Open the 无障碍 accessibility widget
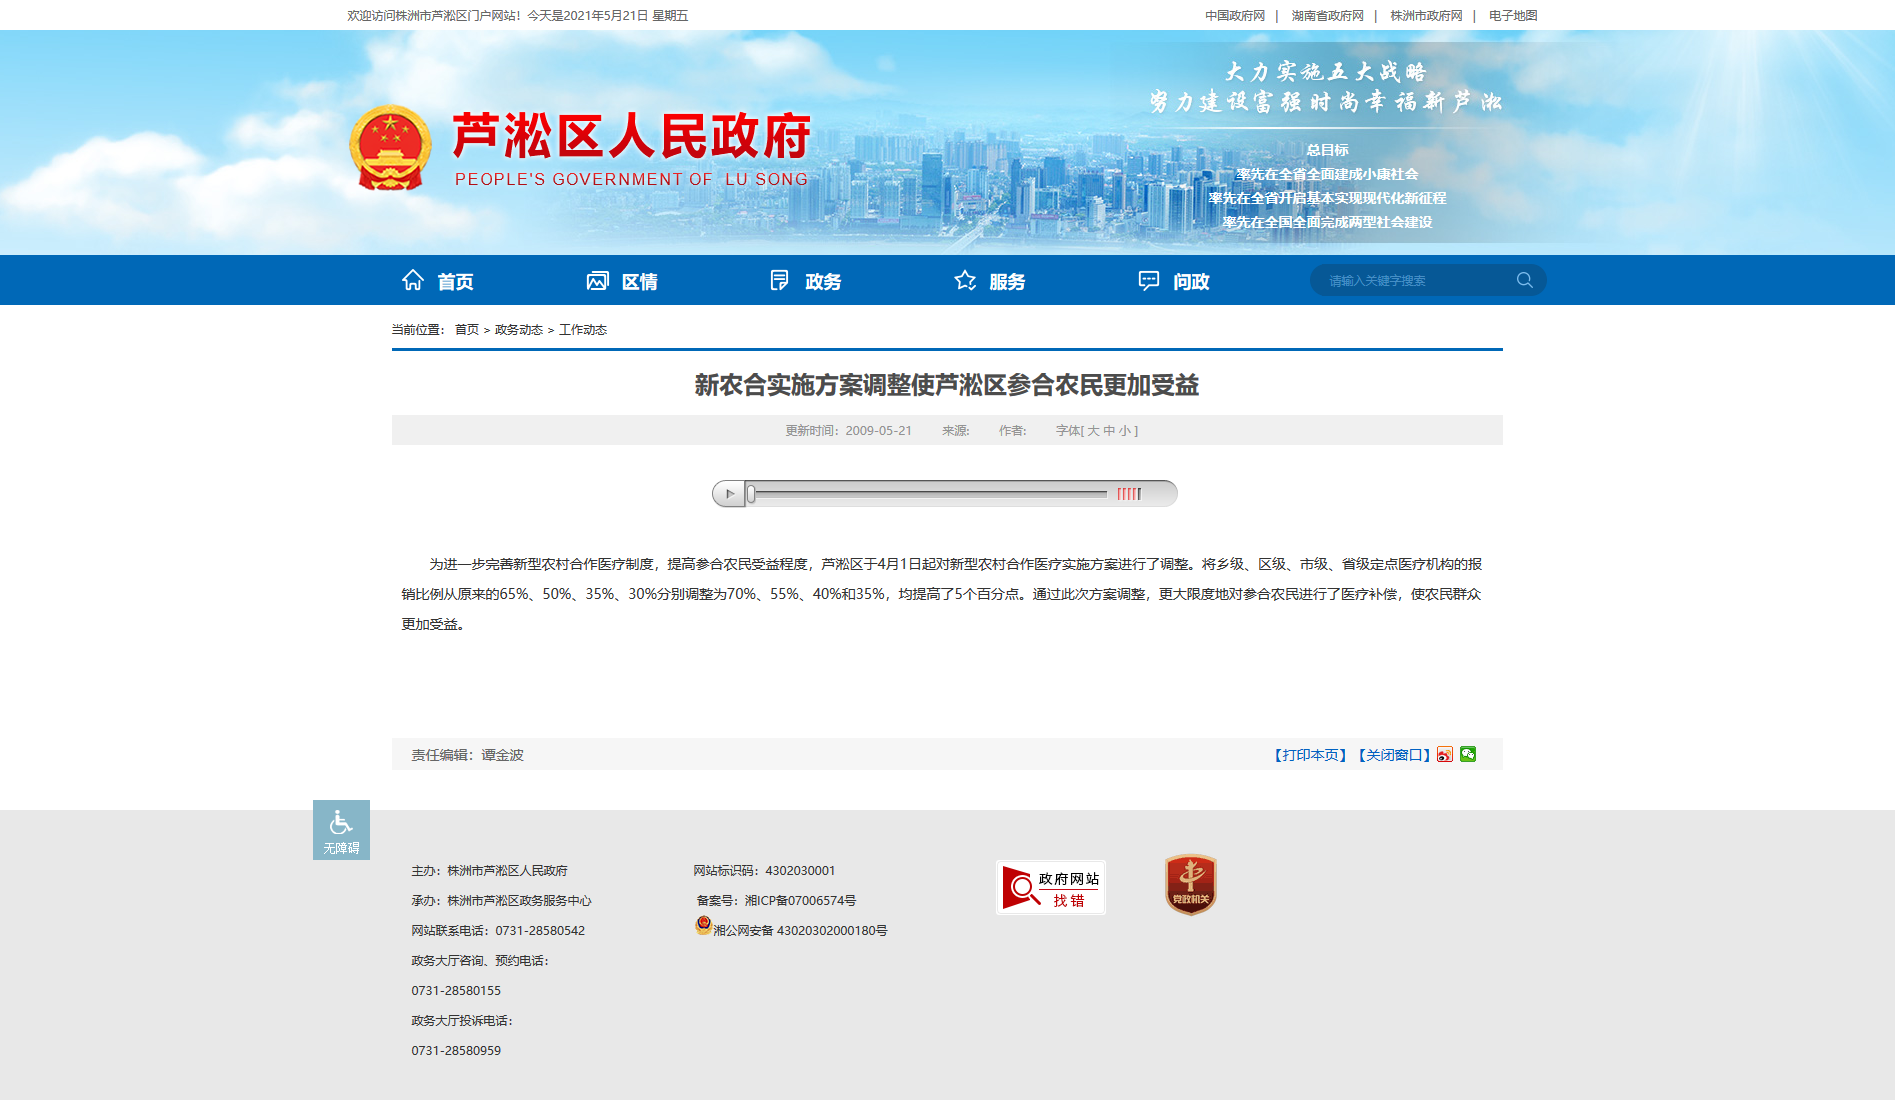 point(341,830)
